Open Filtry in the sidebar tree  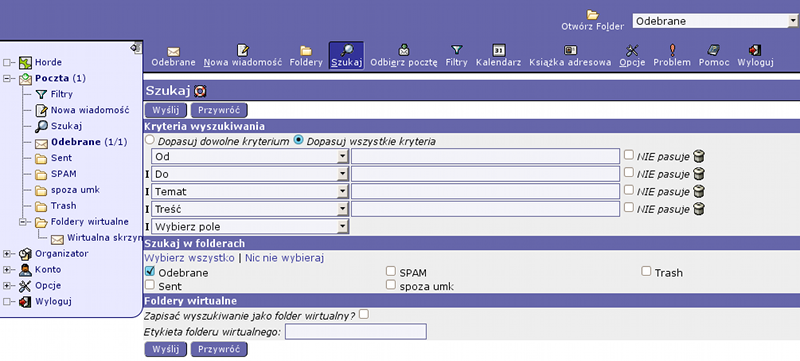62,94
